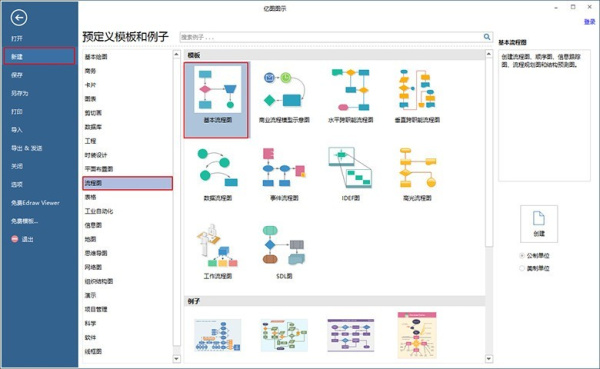600x369 pixels.
Task: Select the 科学 category
Action: coord(90,323)
